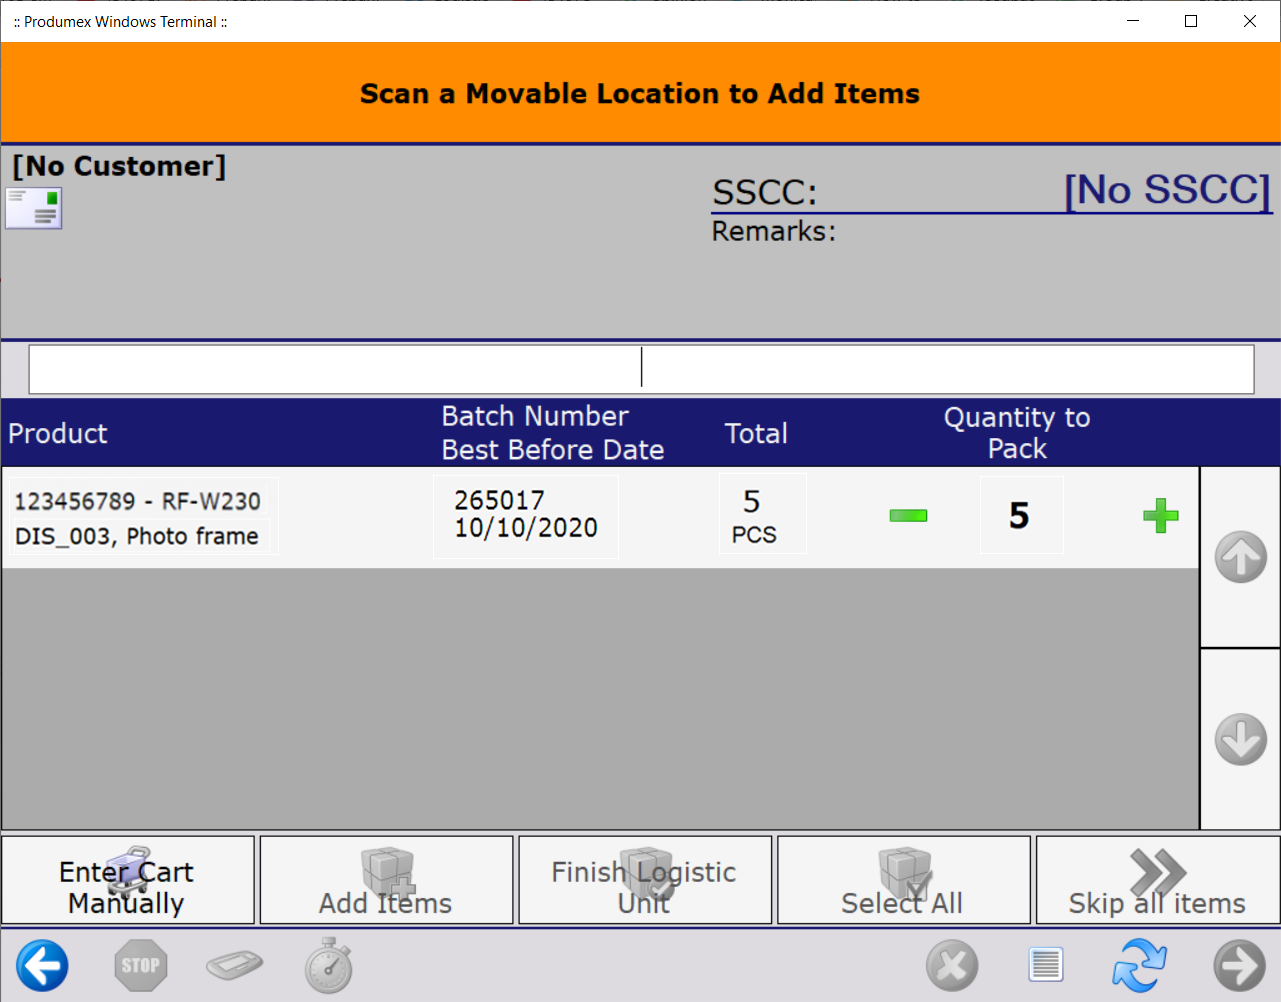1281x1002 pixels.
Task: Focus the scan input text field
Action: click(641, 369)
